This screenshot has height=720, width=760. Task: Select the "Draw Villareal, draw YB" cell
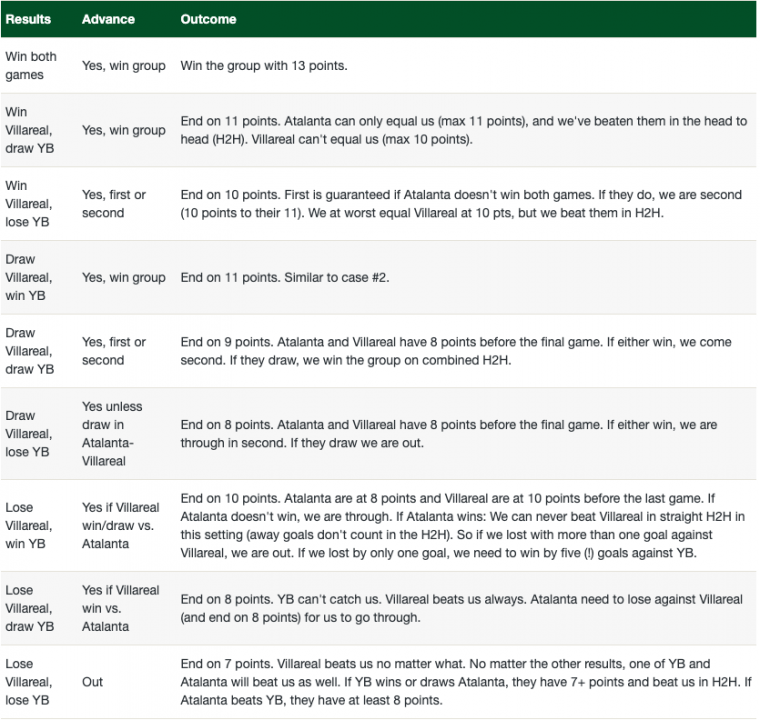pos(29,351)
